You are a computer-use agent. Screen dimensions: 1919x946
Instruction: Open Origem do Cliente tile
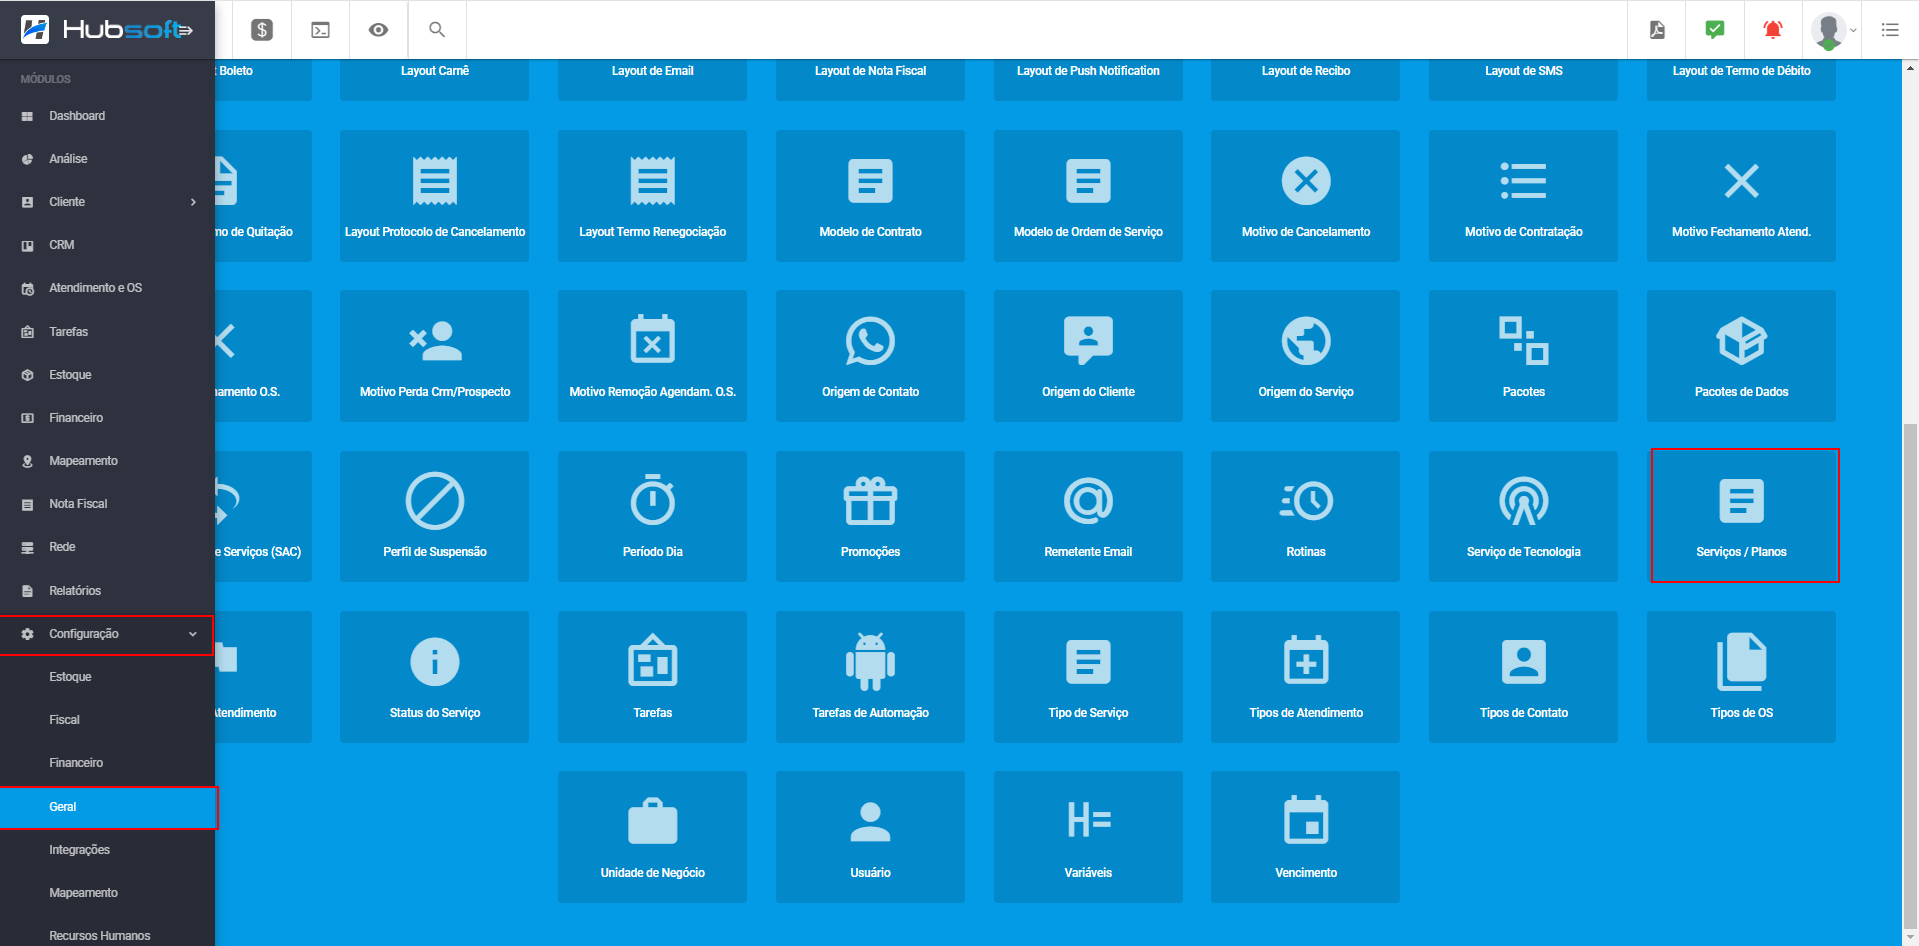pyautogui.click(x=1088, y=356)
